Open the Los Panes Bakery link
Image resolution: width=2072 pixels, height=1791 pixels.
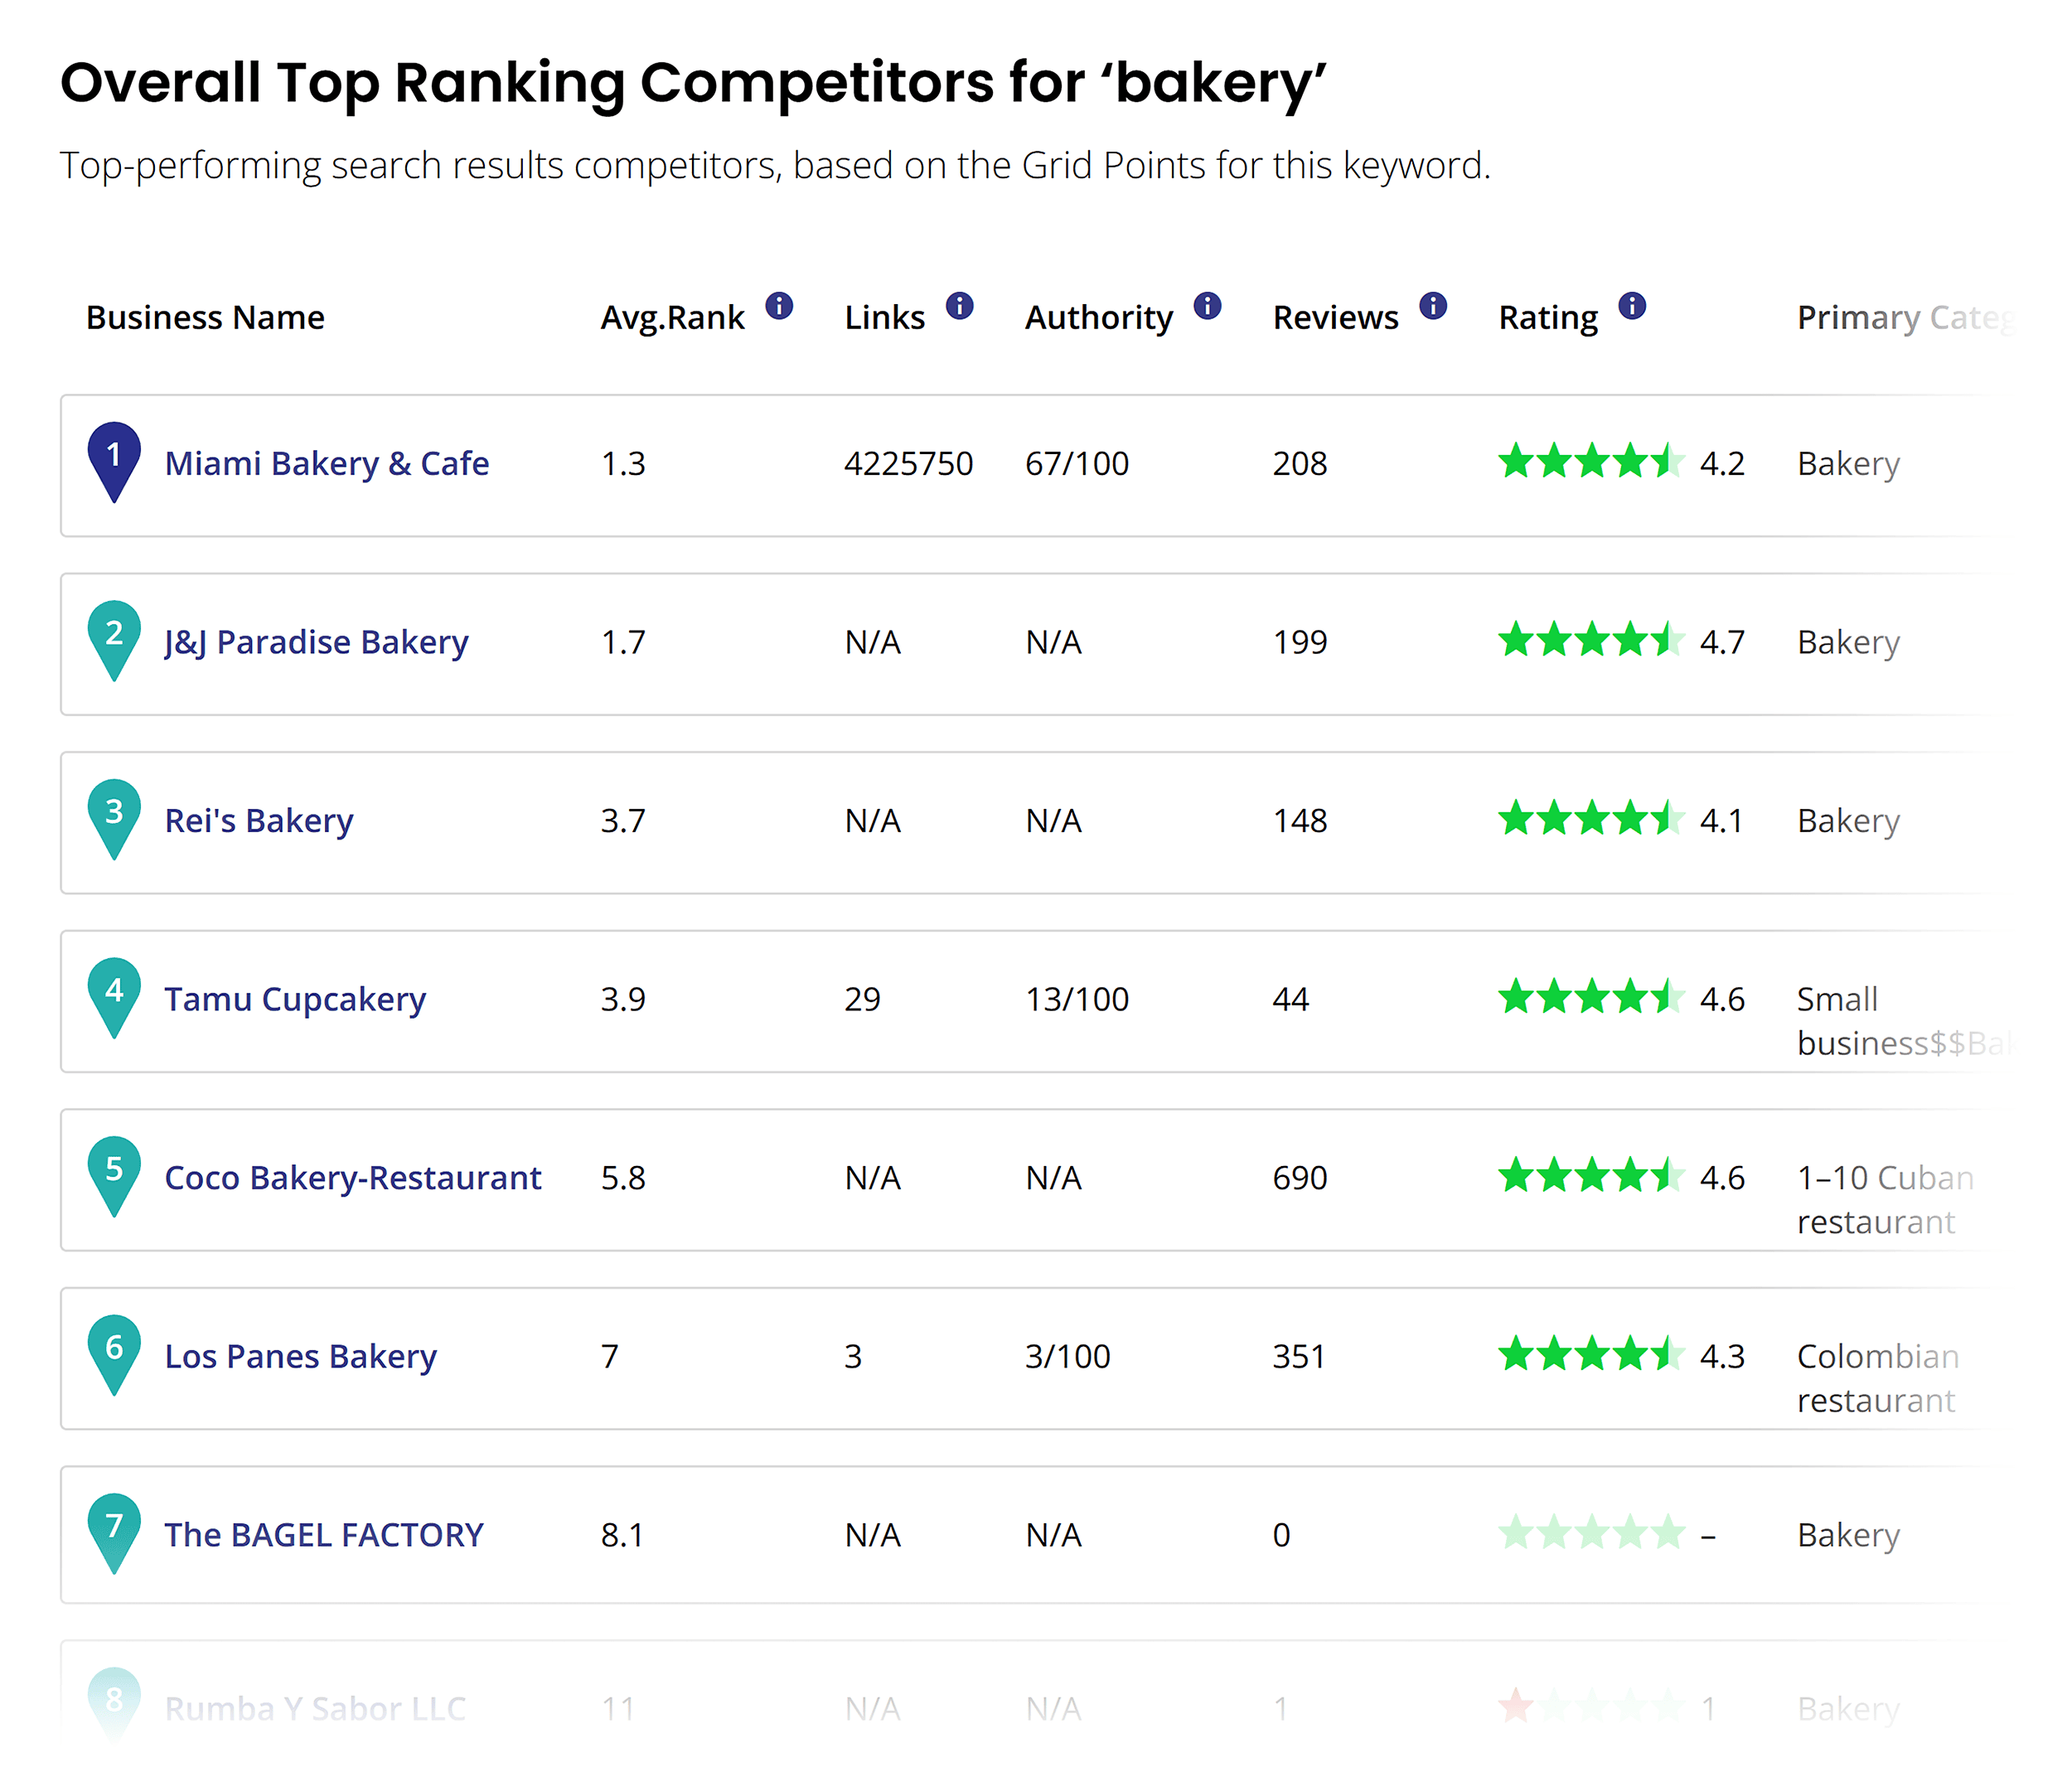tap(300, 1356)
